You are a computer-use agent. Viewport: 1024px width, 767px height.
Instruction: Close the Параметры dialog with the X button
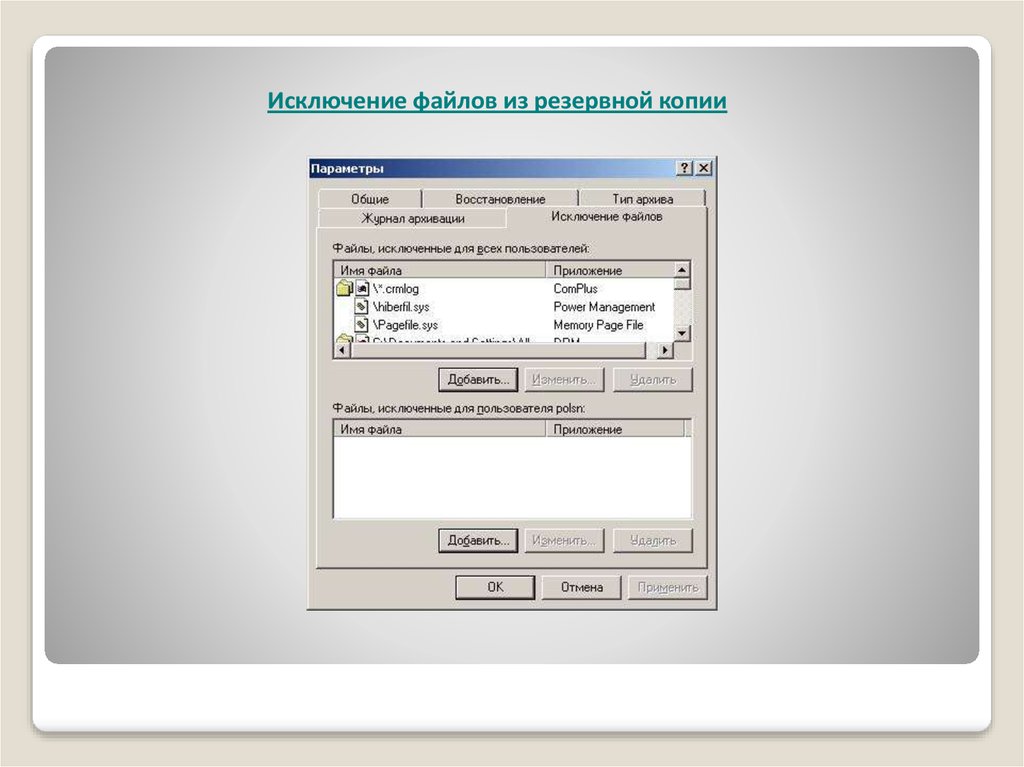point(703,168)
